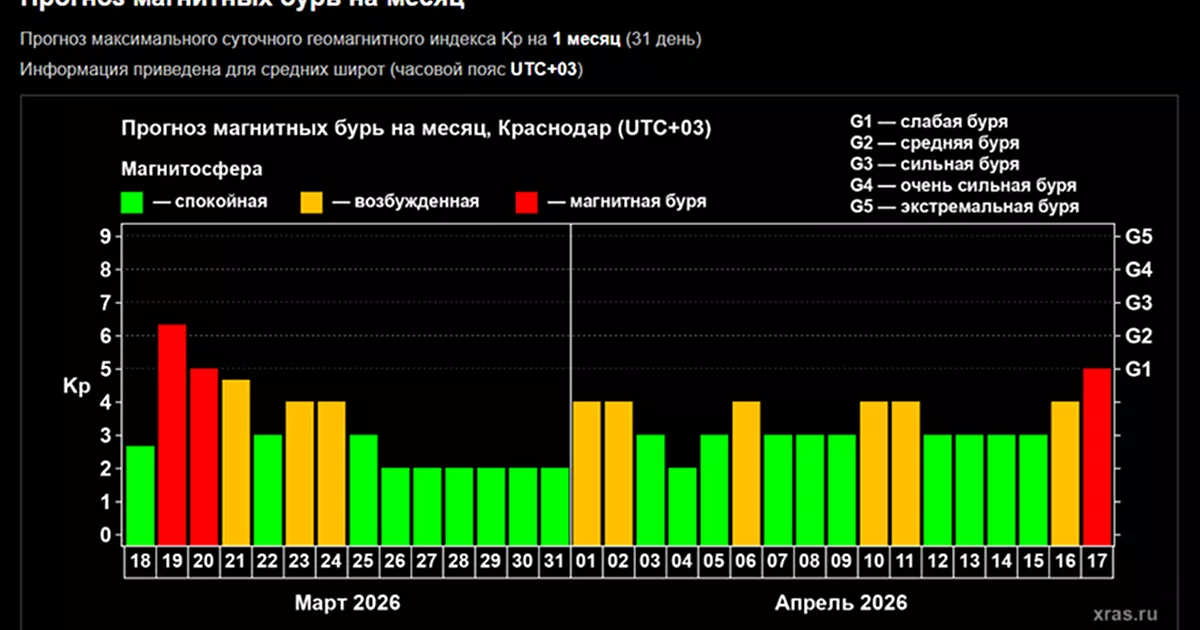Screen dimensions: 1200x630
Task: Click the red 'магнитная буря' legend swatch
Action: 528,201
